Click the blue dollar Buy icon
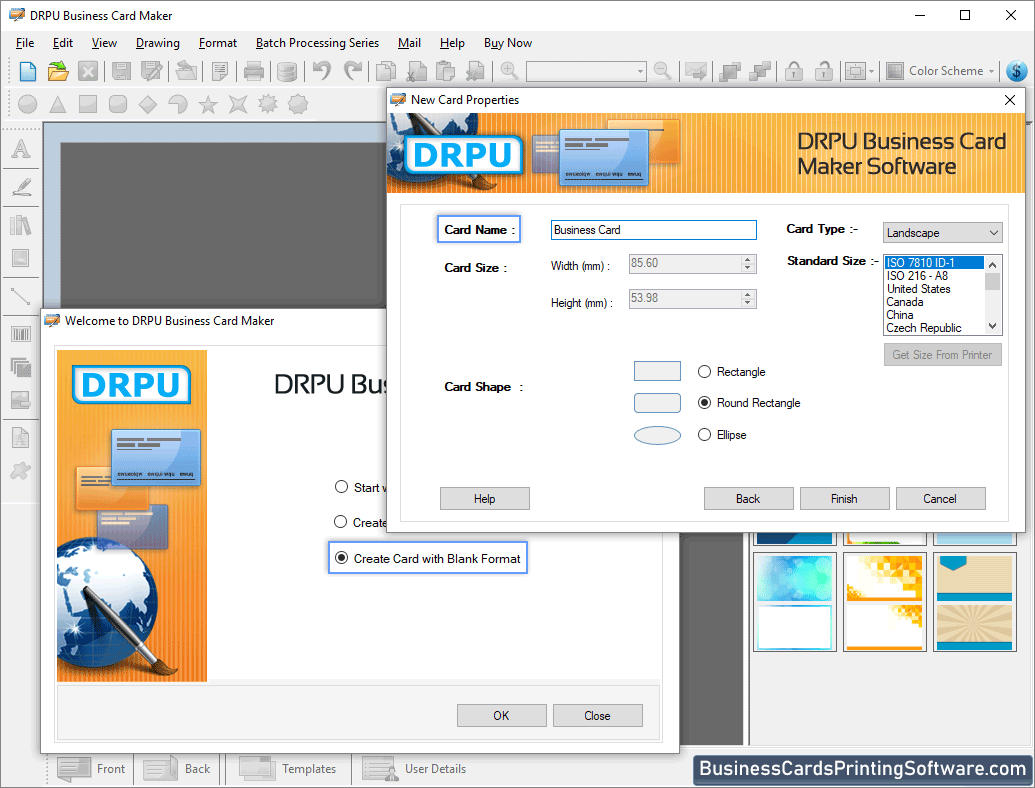Image resolution: width=1035 pixels, height=788 pixels. [1017, 71]
